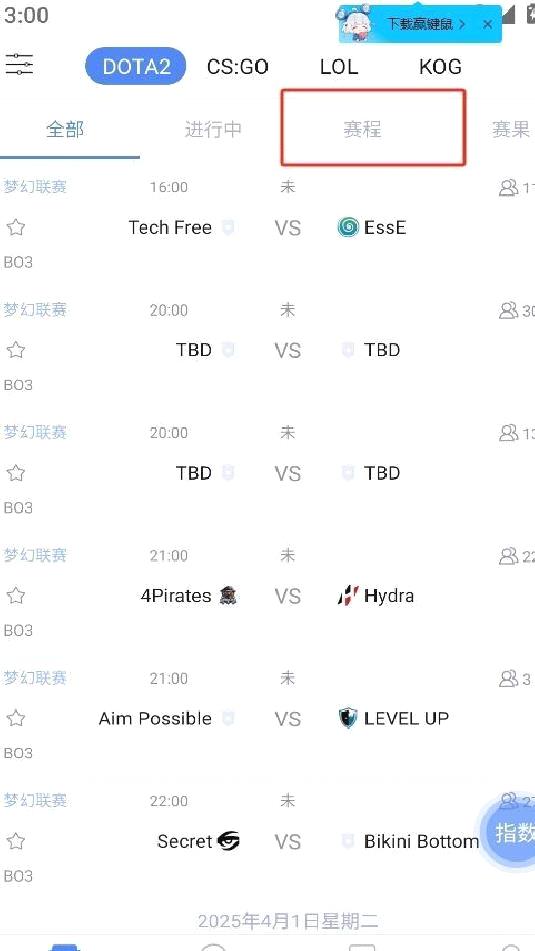Viewport: 535px width, 951px height.
Task: Open the Aim Possible vs LEVEL UP match
Action: click(268, 719)
